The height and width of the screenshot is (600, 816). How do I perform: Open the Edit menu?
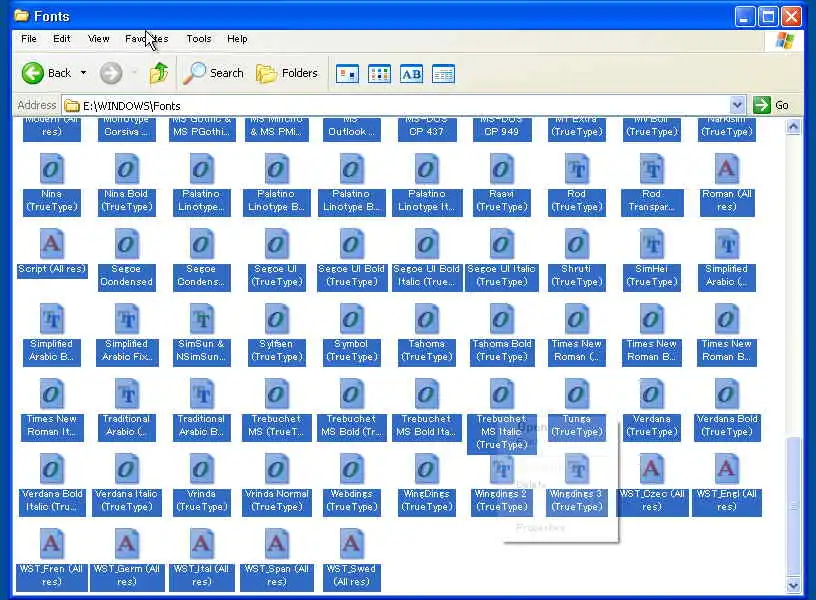61,39
